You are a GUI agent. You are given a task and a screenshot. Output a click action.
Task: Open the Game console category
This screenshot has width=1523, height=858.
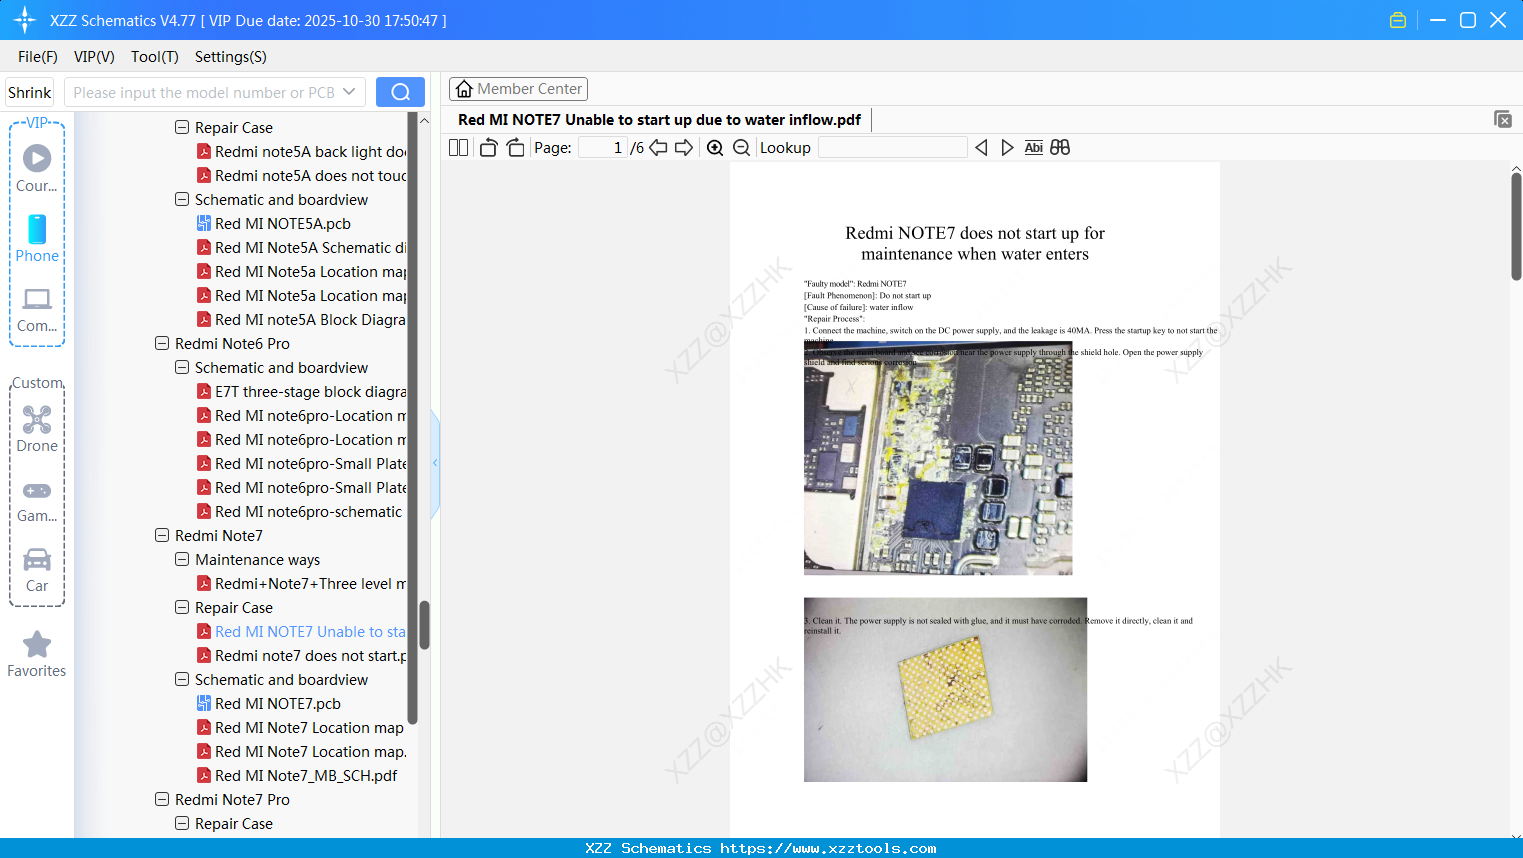(x=37, y=500)
